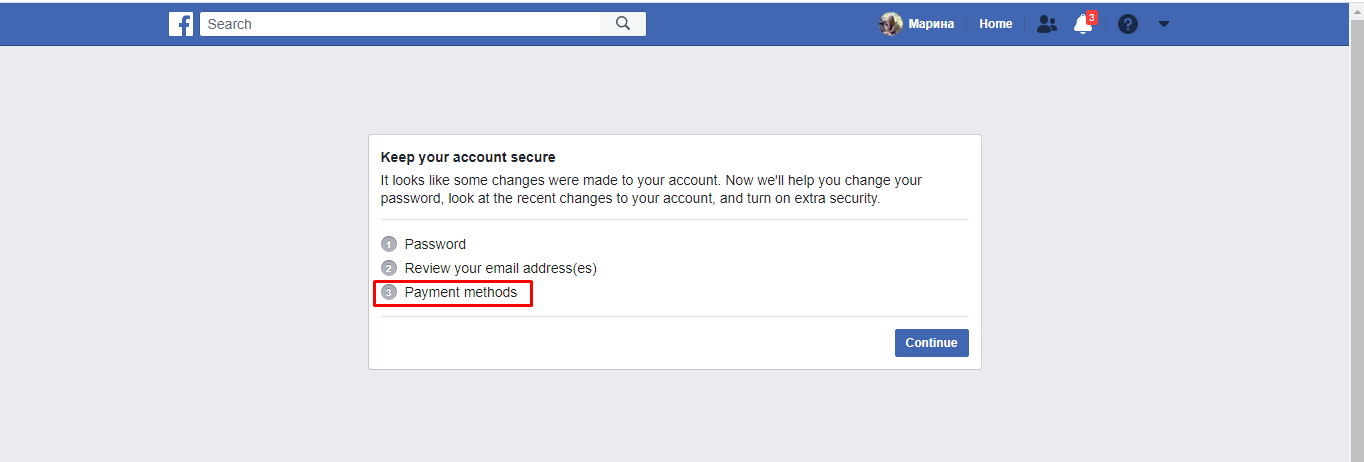The image size is (1364, 462).
Task: Open the Марина profile link
Action: coord(931,24)
